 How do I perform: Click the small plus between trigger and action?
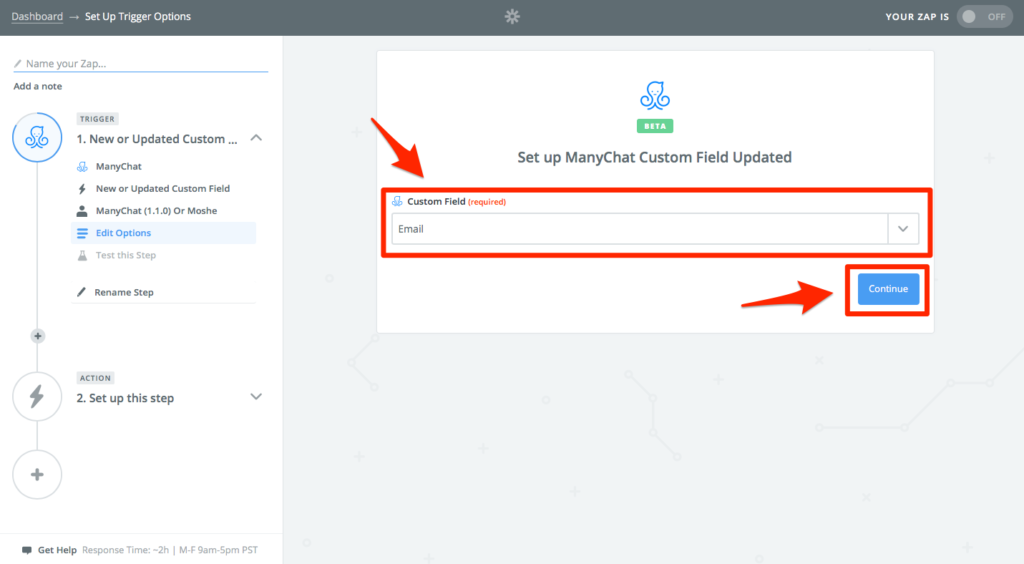pyautogui.click(x=38, y=336)
